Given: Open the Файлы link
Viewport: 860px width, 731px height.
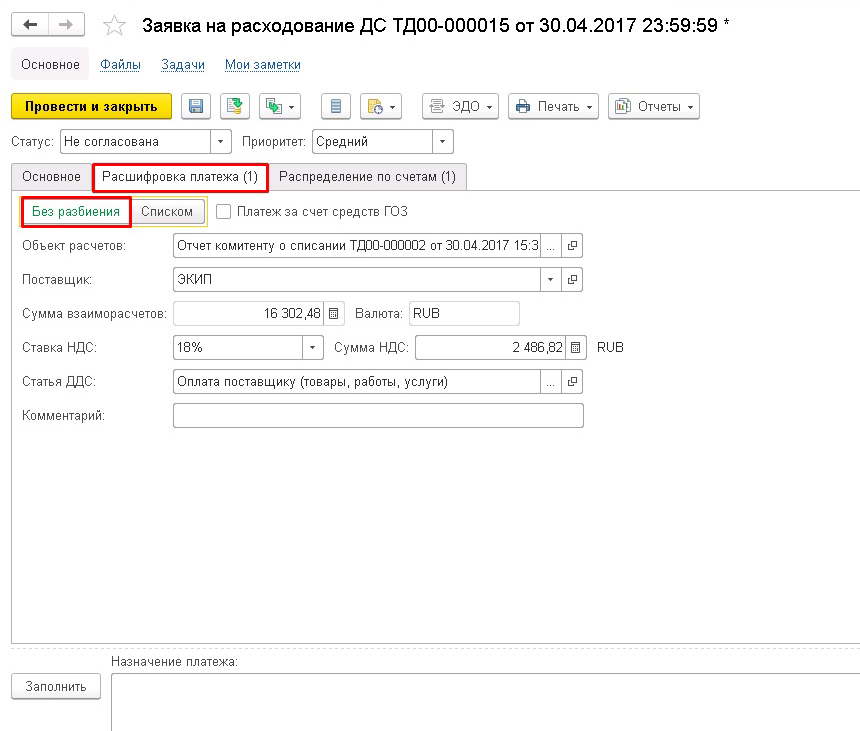Looking at the screenshot, I should (120, 65).
